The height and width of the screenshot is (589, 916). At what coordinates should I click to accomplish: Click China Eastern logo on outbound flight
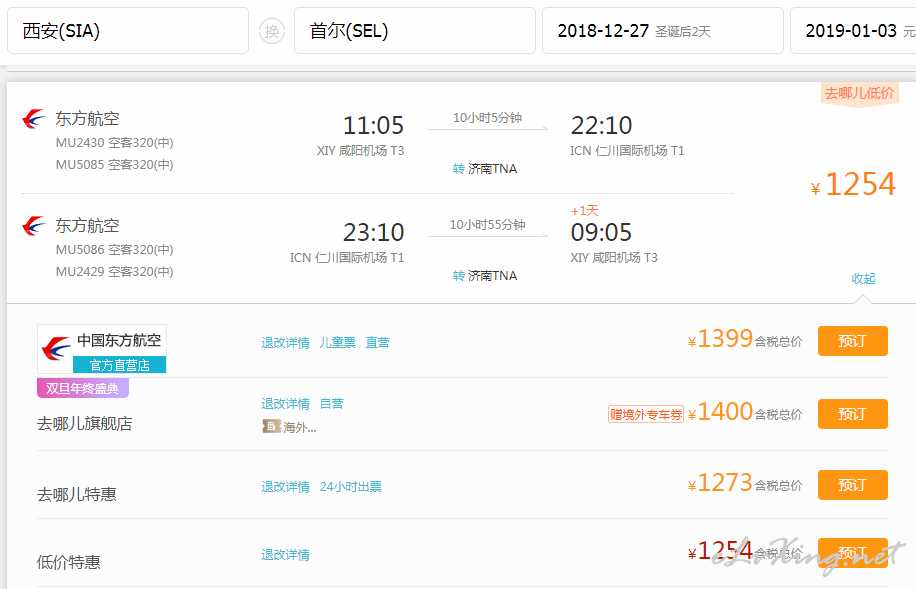coord(34,119)
